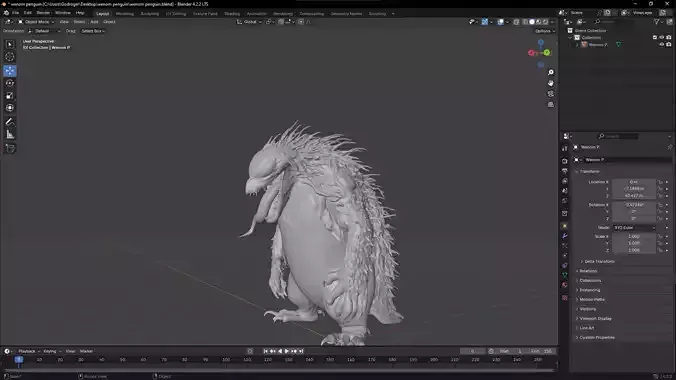676x380 pixels.
Task: Open the Modifiers properties tab
Action: click(x=565, y=236)
